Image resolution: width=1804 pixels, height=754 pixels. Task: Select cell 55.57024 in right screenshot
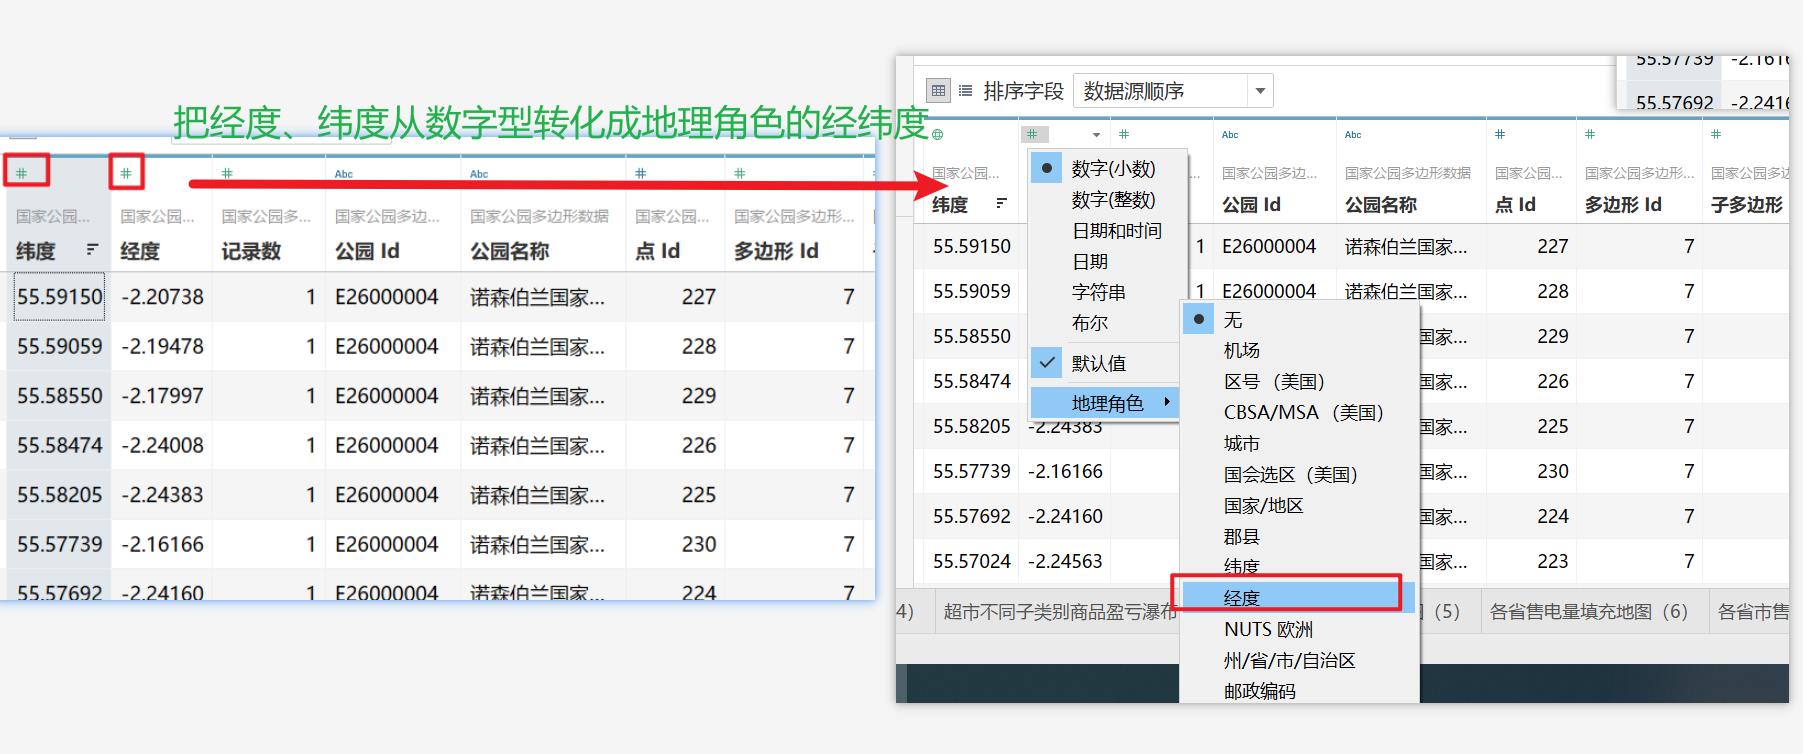[x=971, y=561]
